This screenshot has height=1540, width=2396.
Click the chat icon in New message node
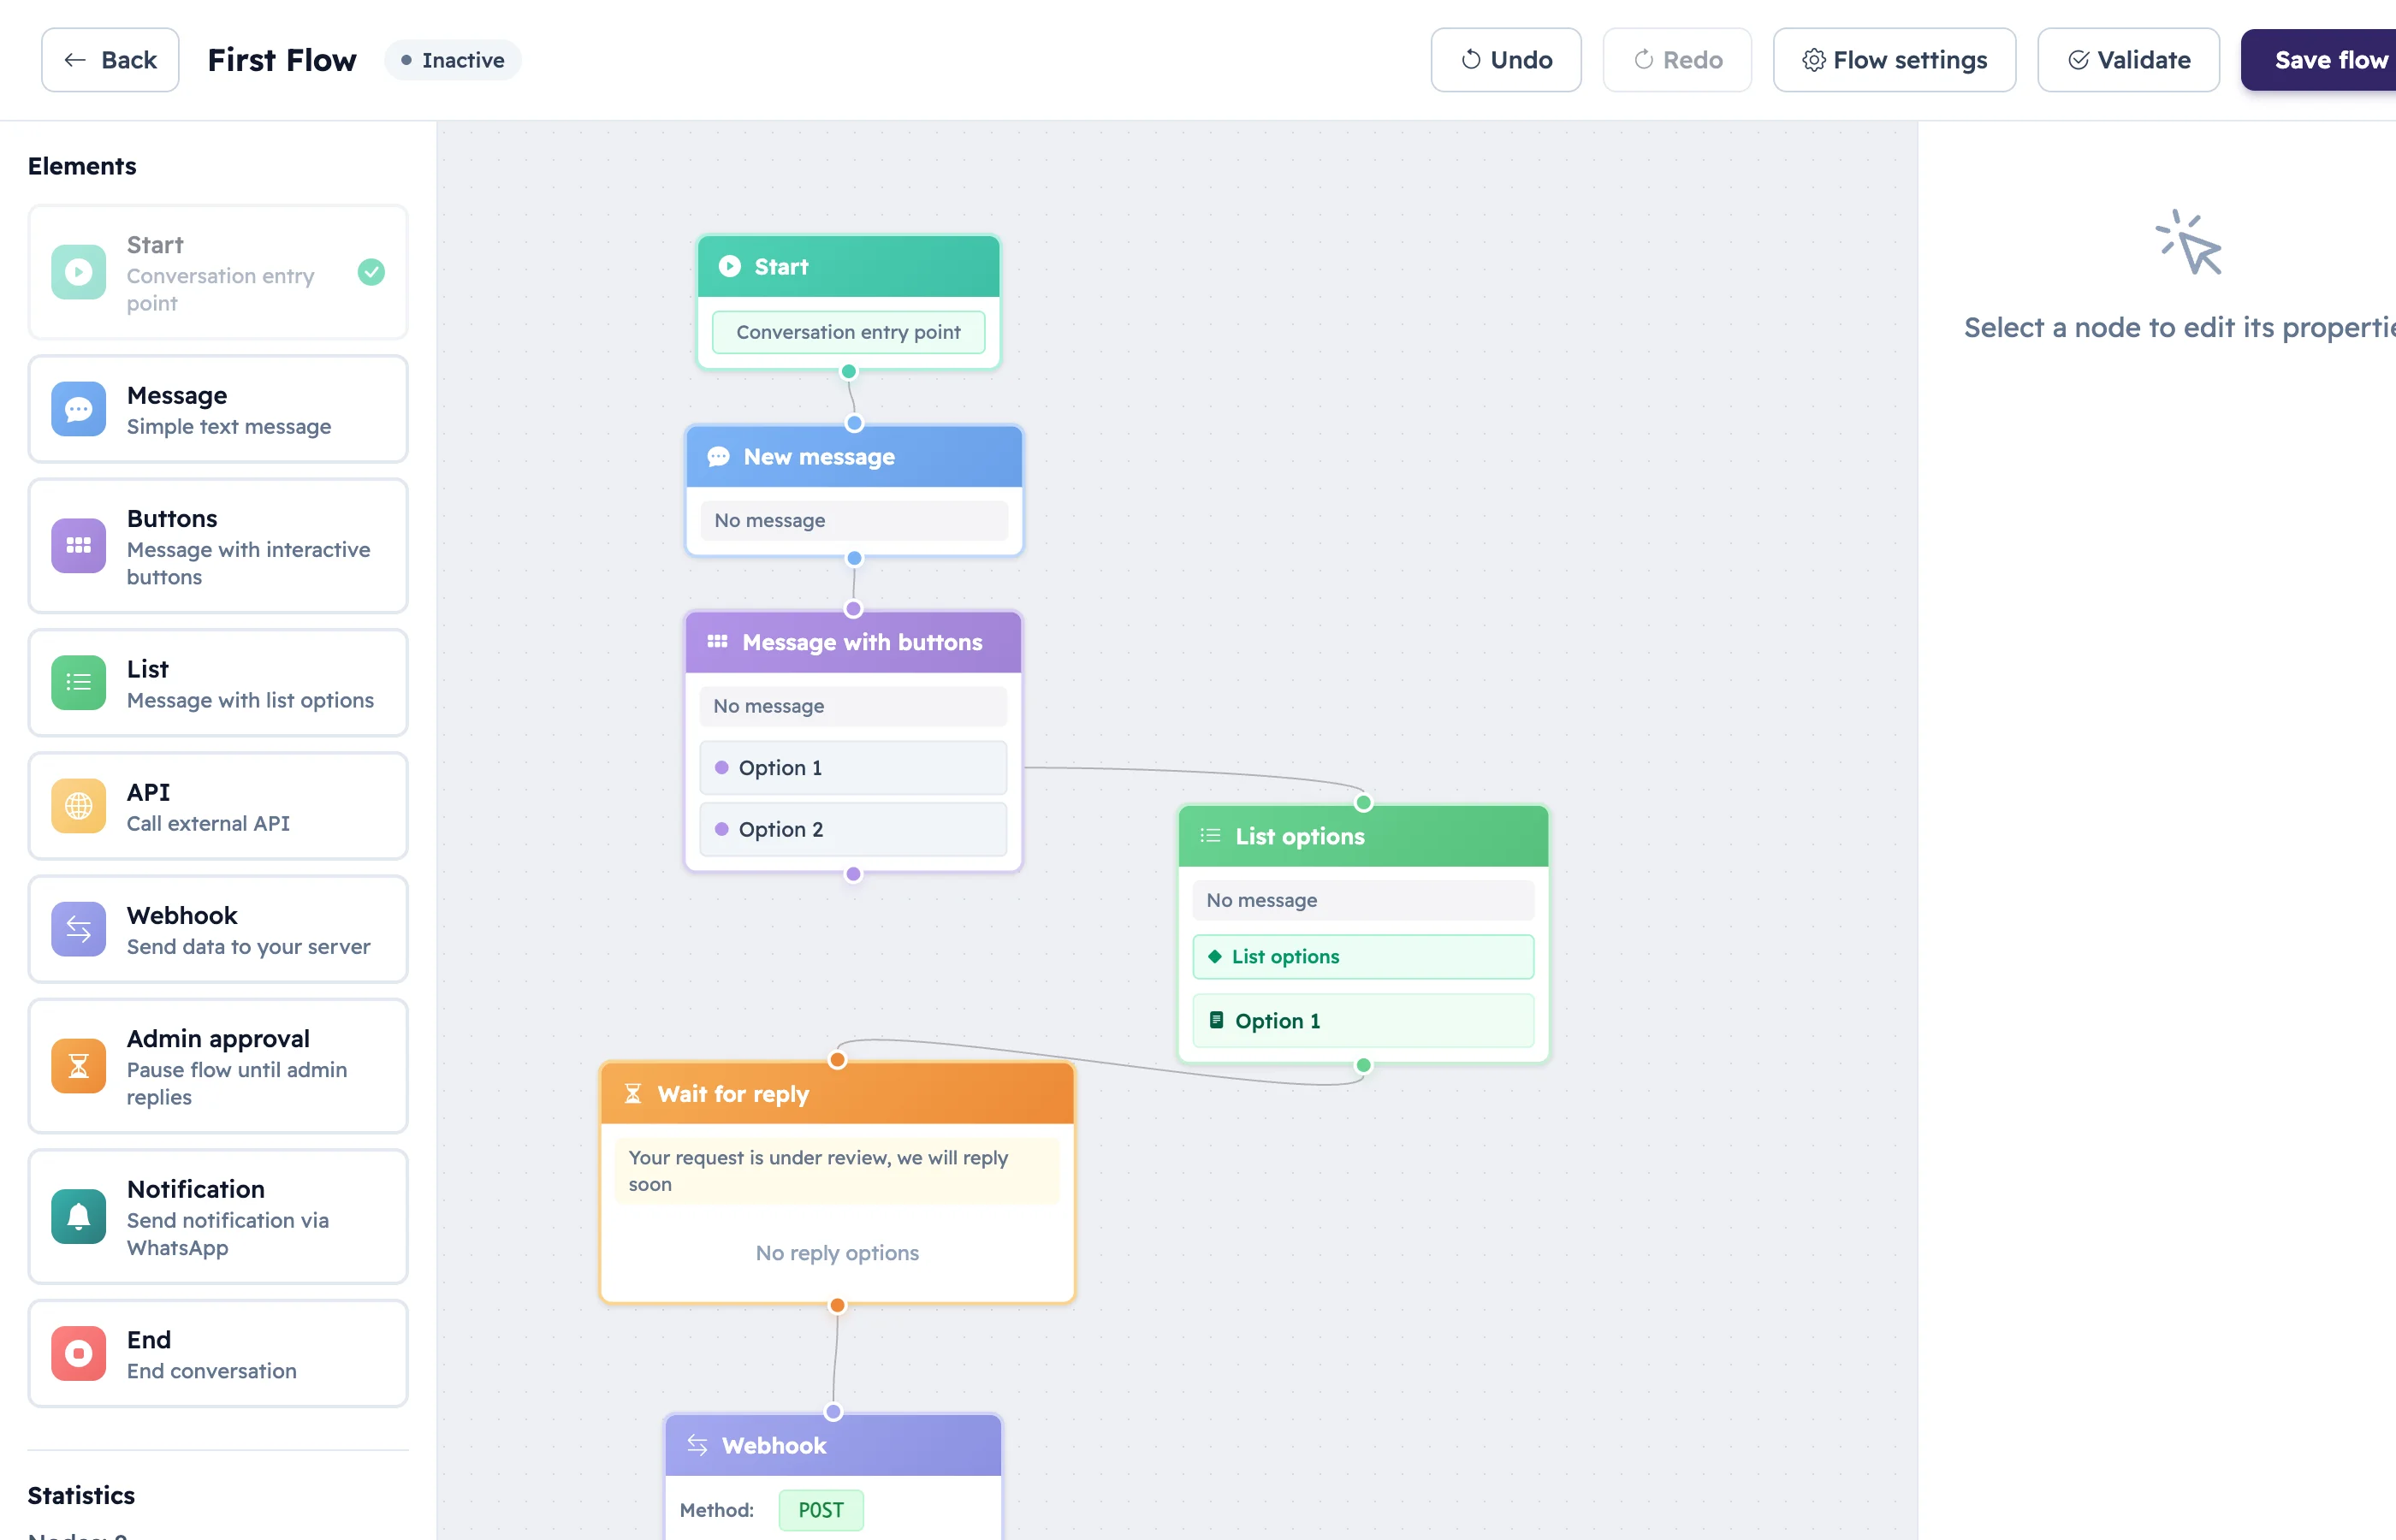[718, 457]
